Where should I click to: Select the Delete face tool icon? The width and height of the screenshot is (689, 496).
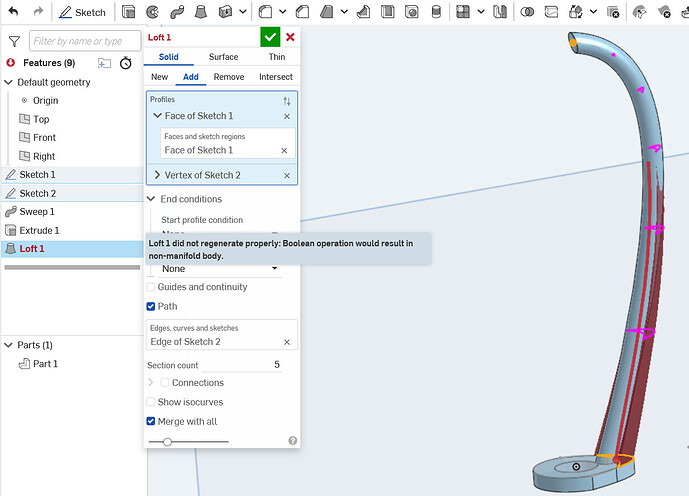tap(664, 12)
